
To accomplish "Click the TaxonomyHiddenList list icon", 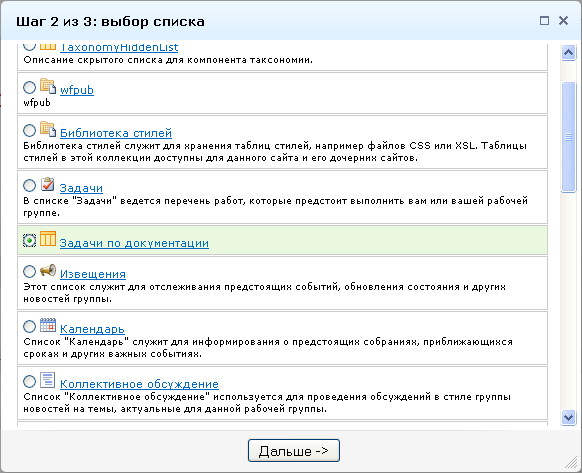I will click(x=48, y=47).
